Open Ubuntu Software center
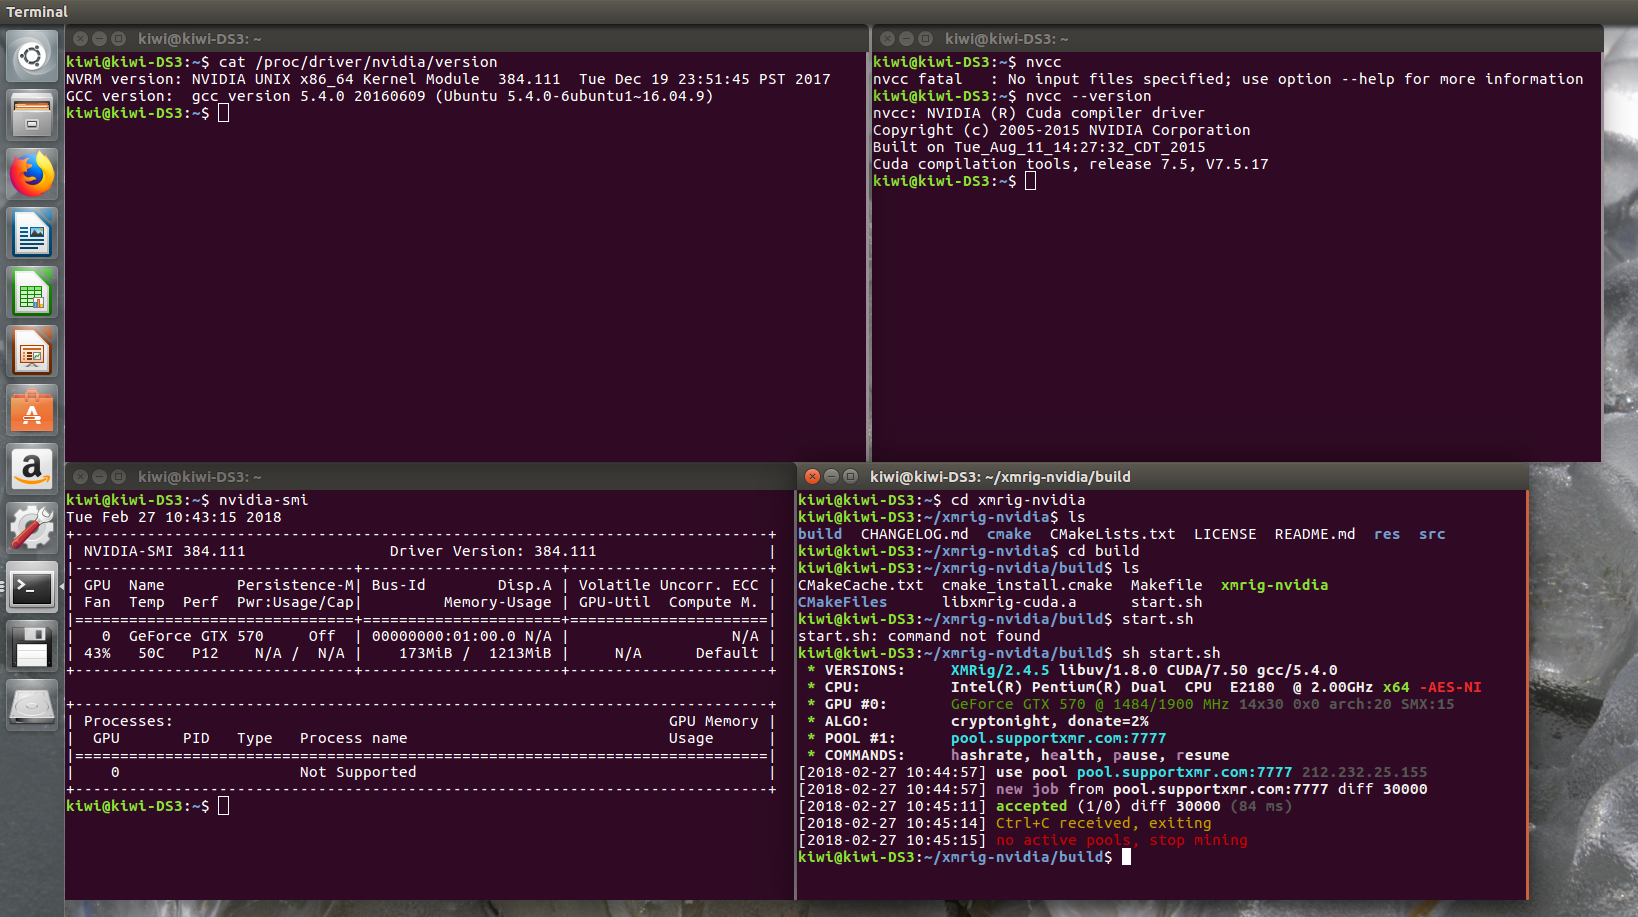Image resolution: width=1638 pixels, height=917 pixels. tap(32, 411)
